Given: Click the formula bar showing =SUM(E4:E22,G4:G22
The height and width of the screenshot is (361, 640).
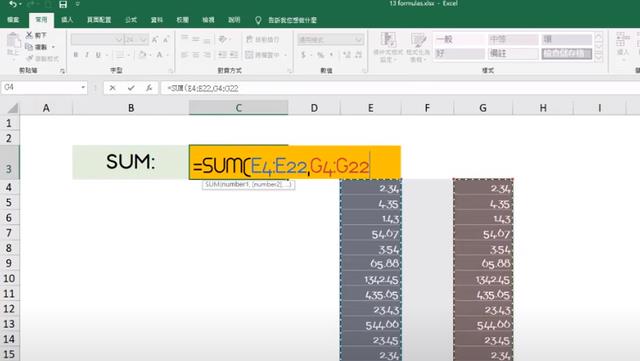Looking at the screenshot, I should click(401, 88).
